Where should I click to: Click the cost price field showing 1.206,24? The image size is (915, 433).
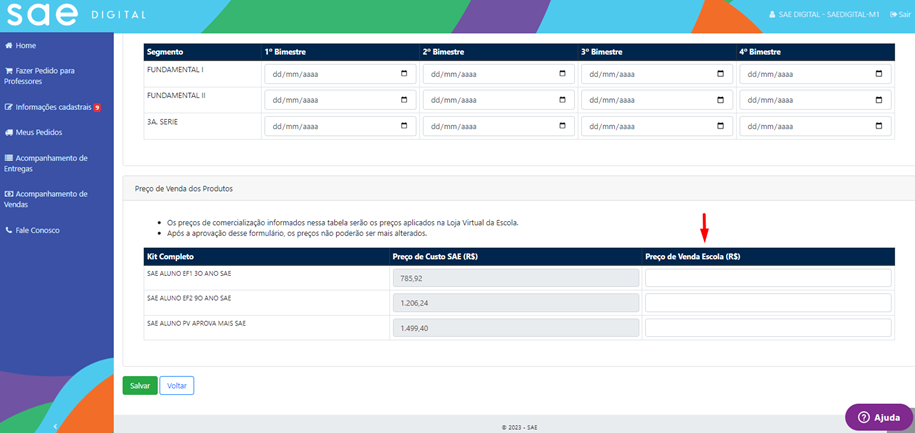(x=516, y=303)
